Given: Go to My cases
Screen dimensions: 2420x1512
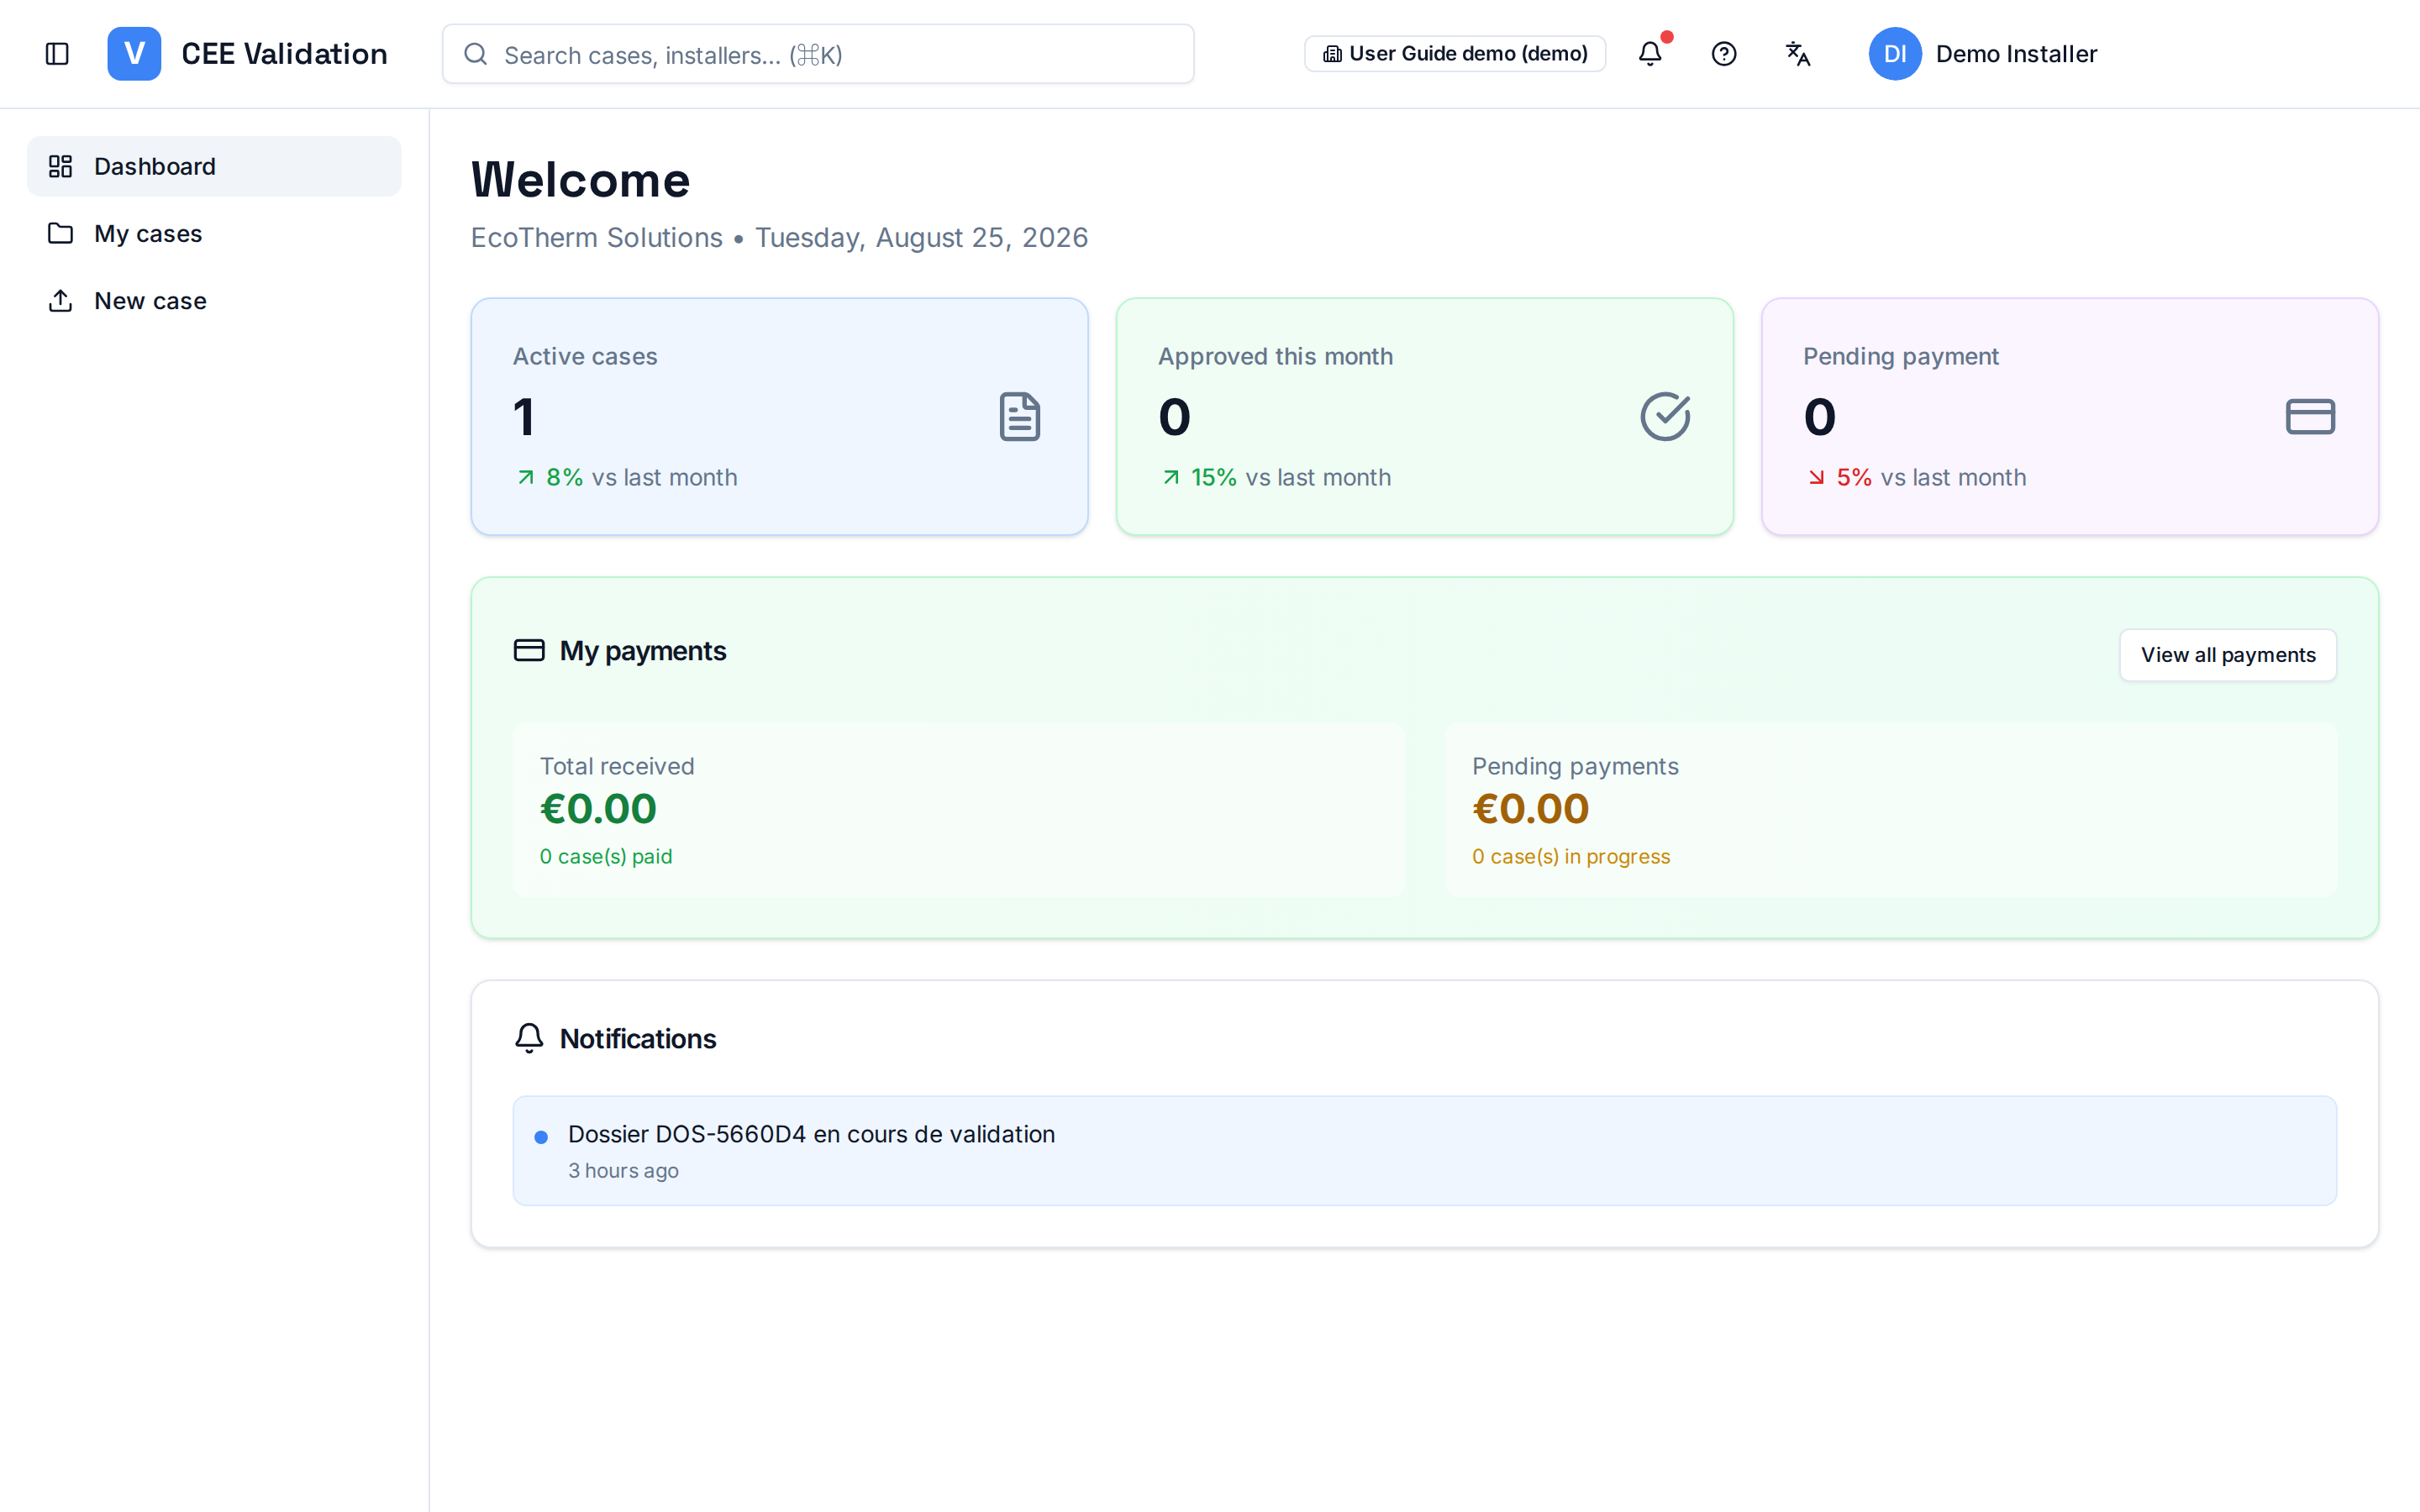Looking at the screenshot, I should click(x=214, y=233).
